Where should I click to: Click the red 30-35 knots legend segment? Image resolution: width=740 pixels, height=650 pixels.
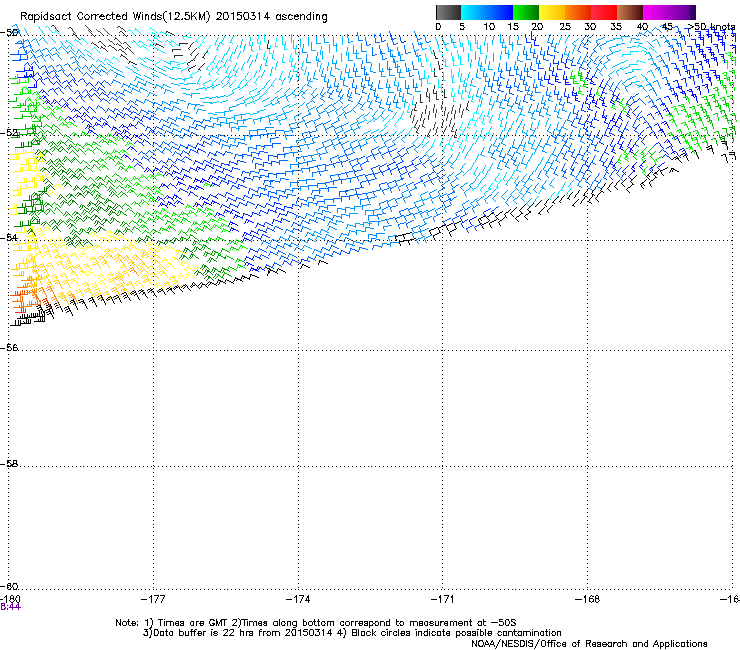click(x=604, y=12)
